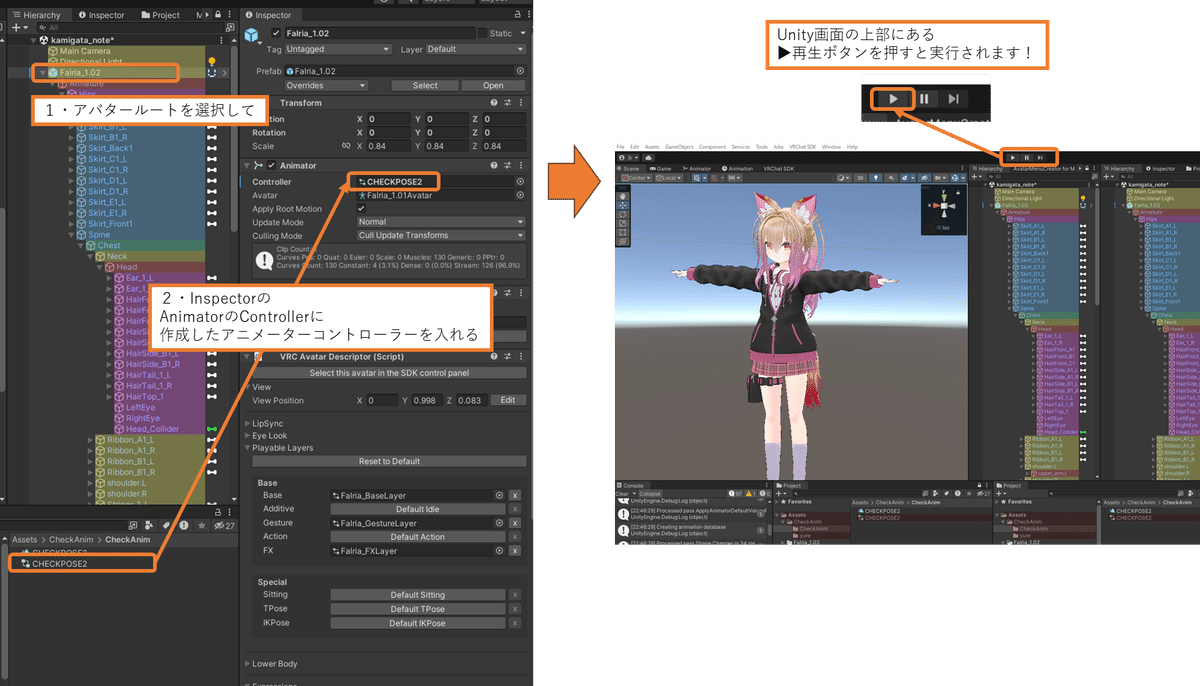Screen dimensions: 1200x686
Task: Click the Controller object picker circle
Action: click(x=520, y=182)
